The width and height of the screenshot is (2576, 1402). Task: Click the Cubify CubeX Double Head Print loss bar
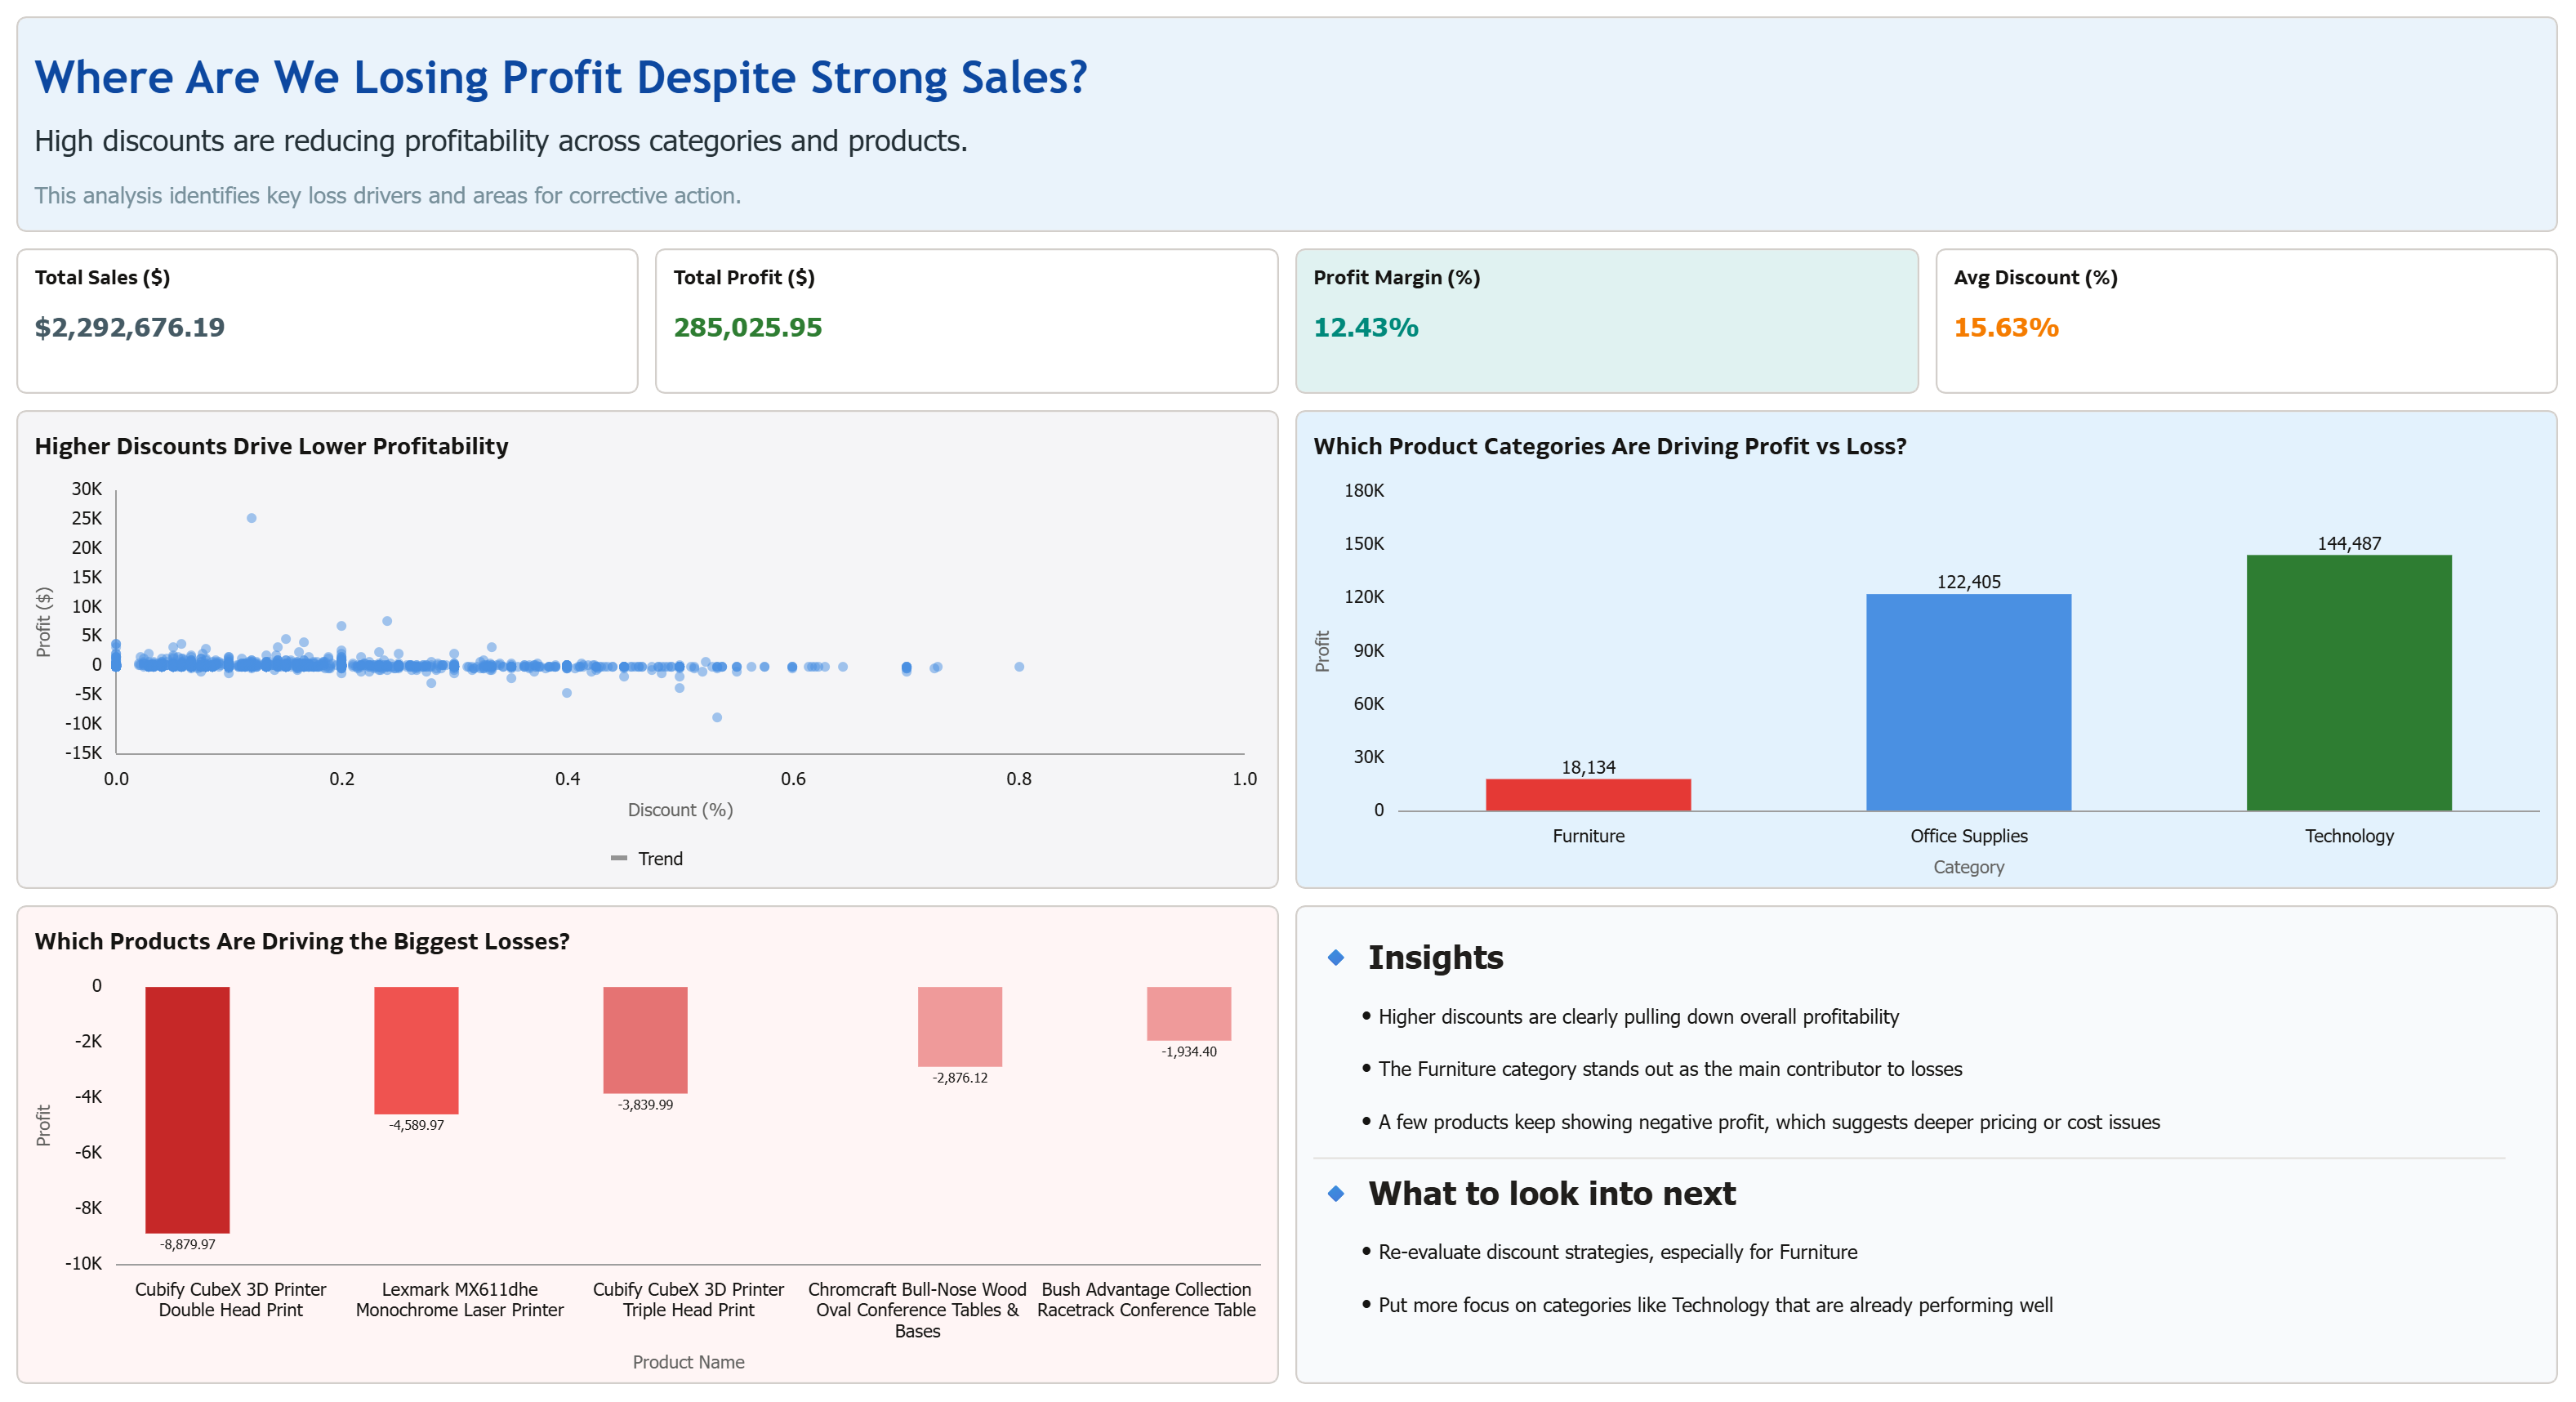(187, 1109)
